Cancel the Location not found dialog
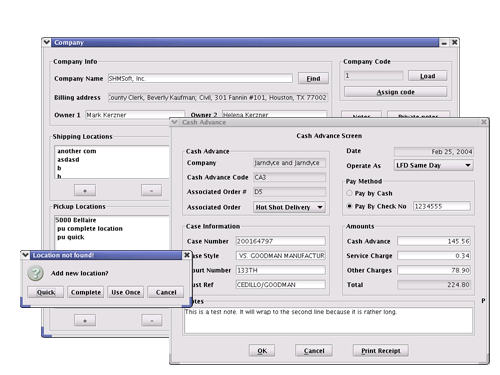Screen dimensions: 500x375 pos(166,292)
